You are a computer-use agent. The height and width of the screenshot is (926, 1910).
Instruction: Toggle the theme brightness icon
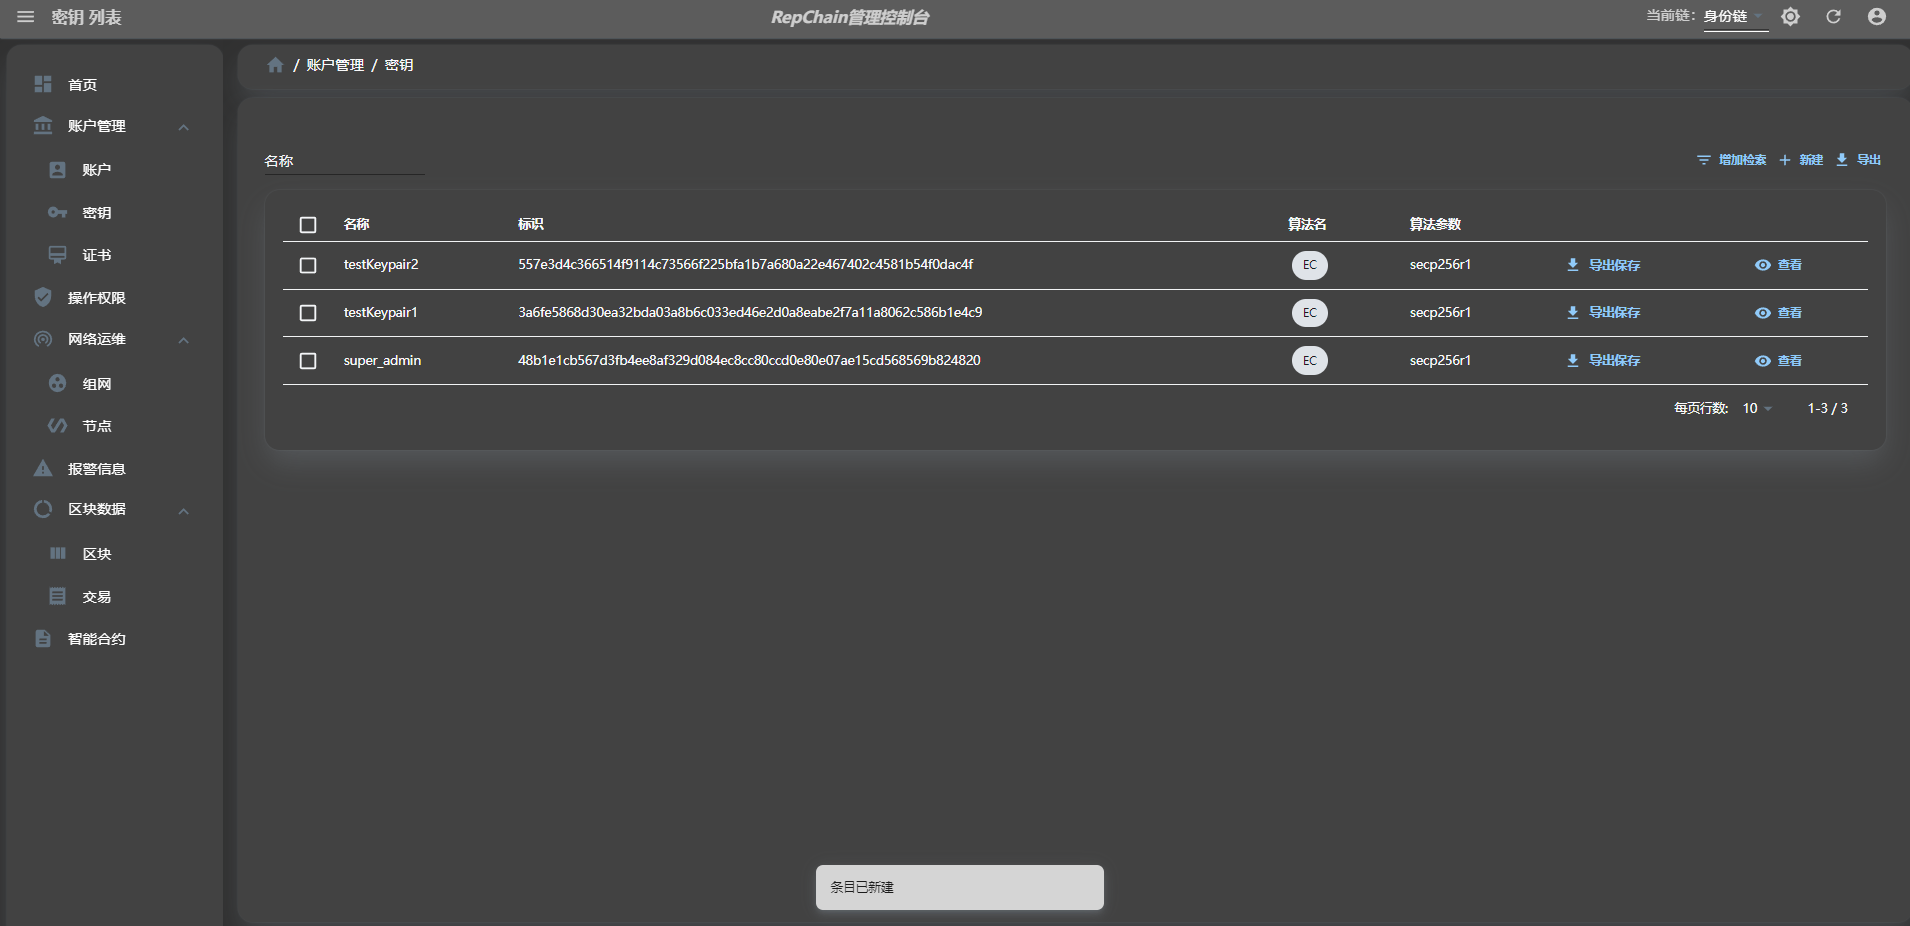1790,17
